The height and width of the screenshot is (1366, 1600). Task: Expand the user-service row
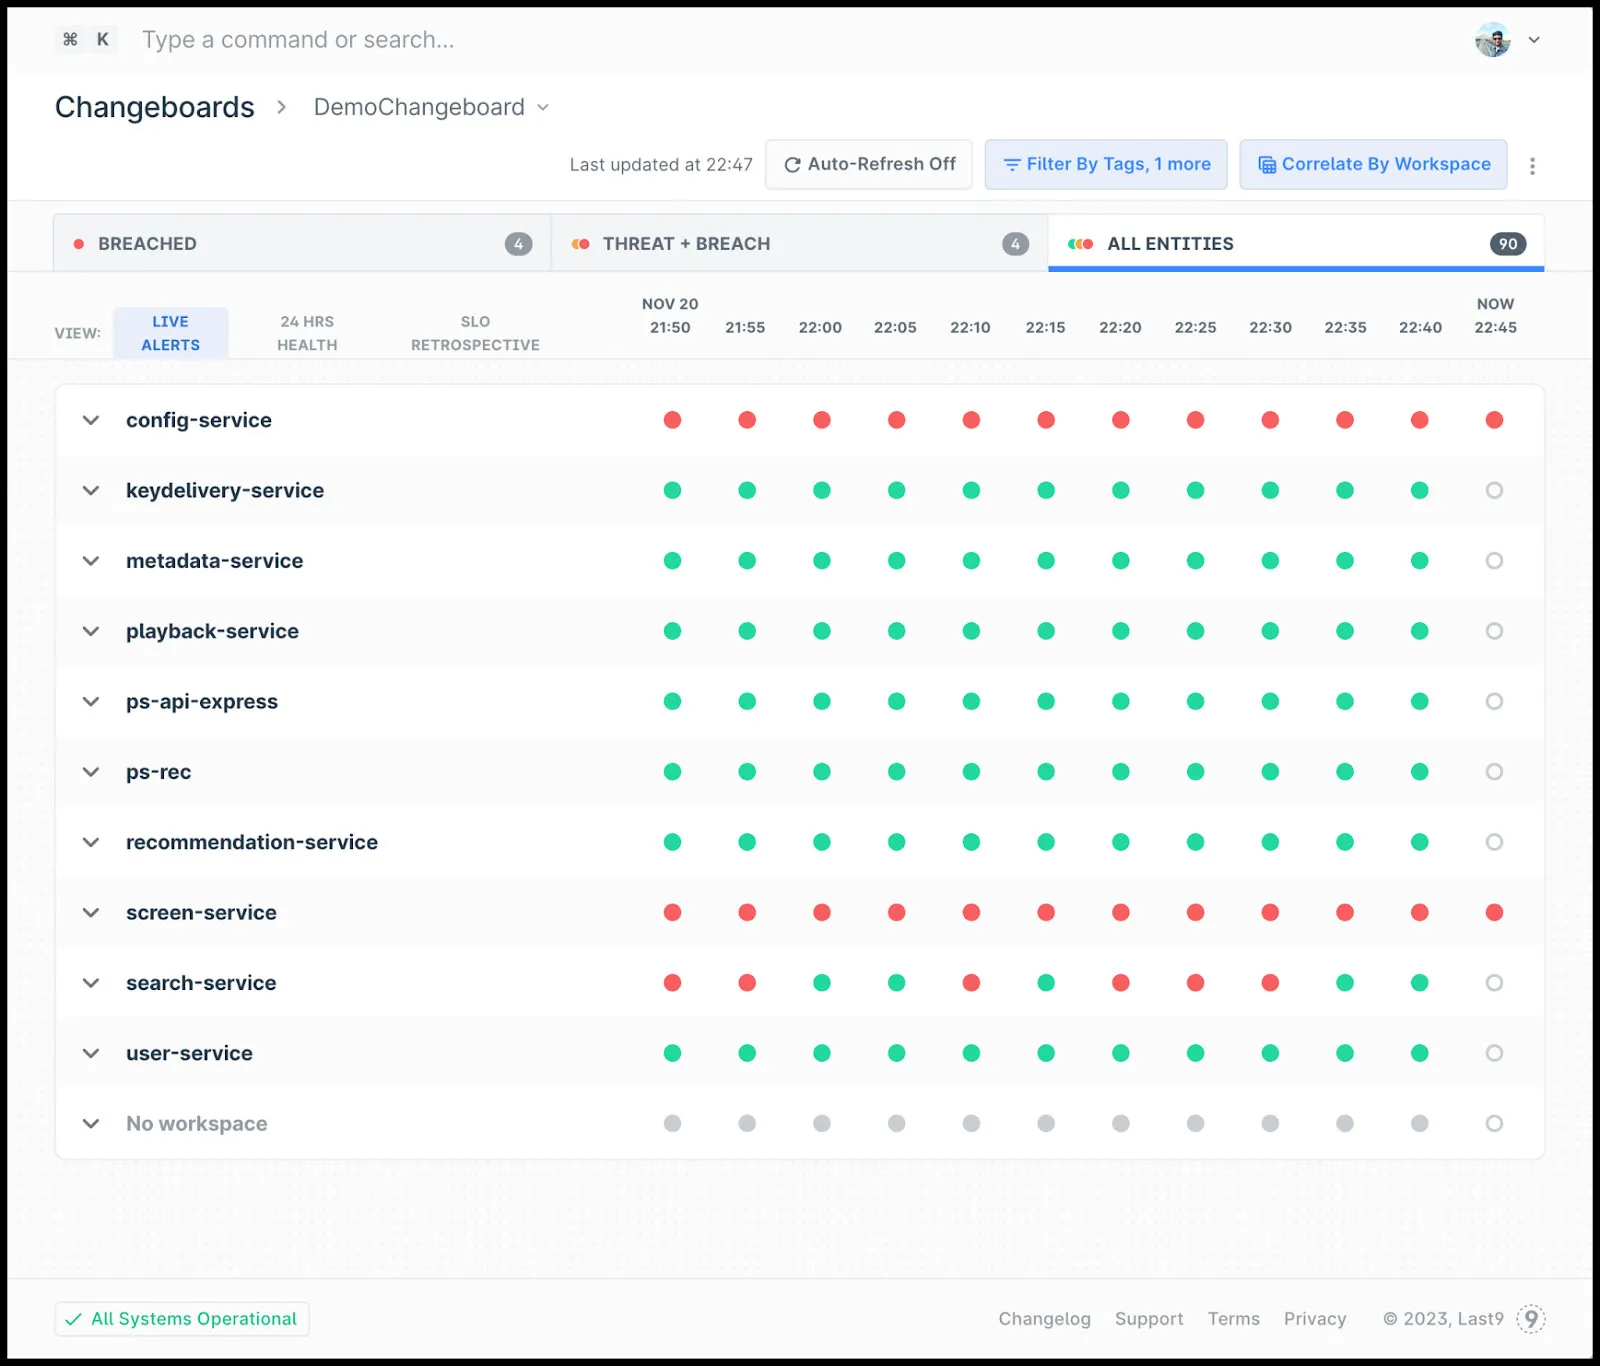pyautogui.click(x=91, y=1053)
